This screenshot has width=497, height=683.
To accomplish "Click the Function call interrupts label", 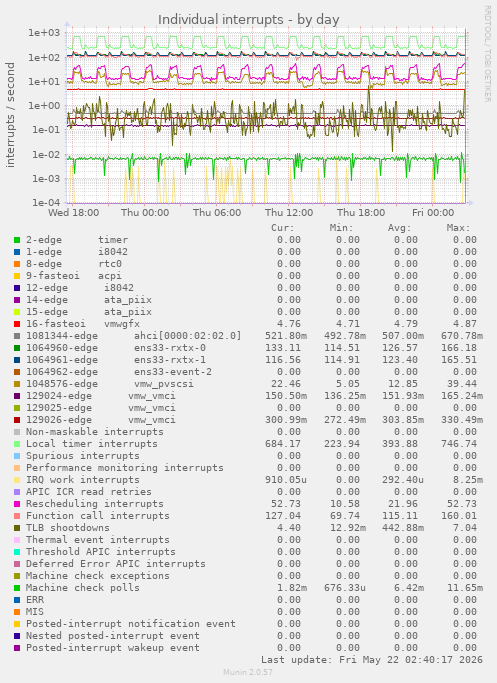I will click(x=98, y=516).
